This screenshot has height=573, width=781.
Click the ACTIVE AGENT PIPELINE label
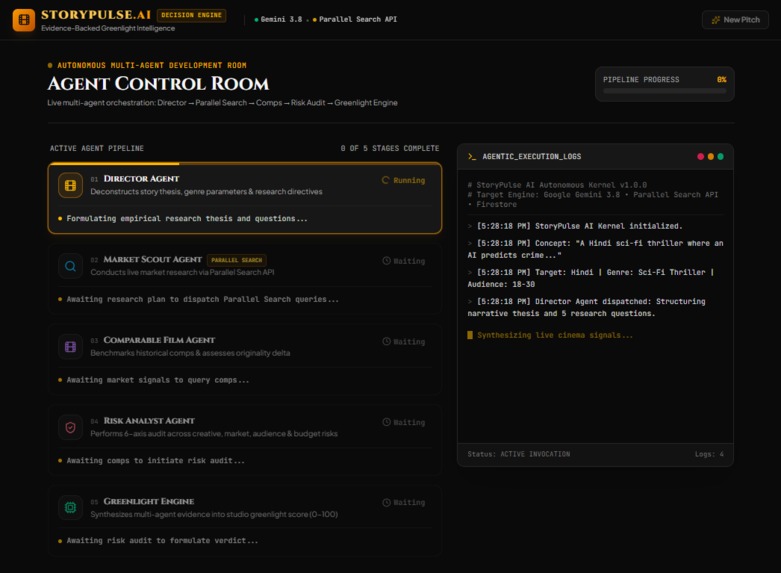point(97,148)
